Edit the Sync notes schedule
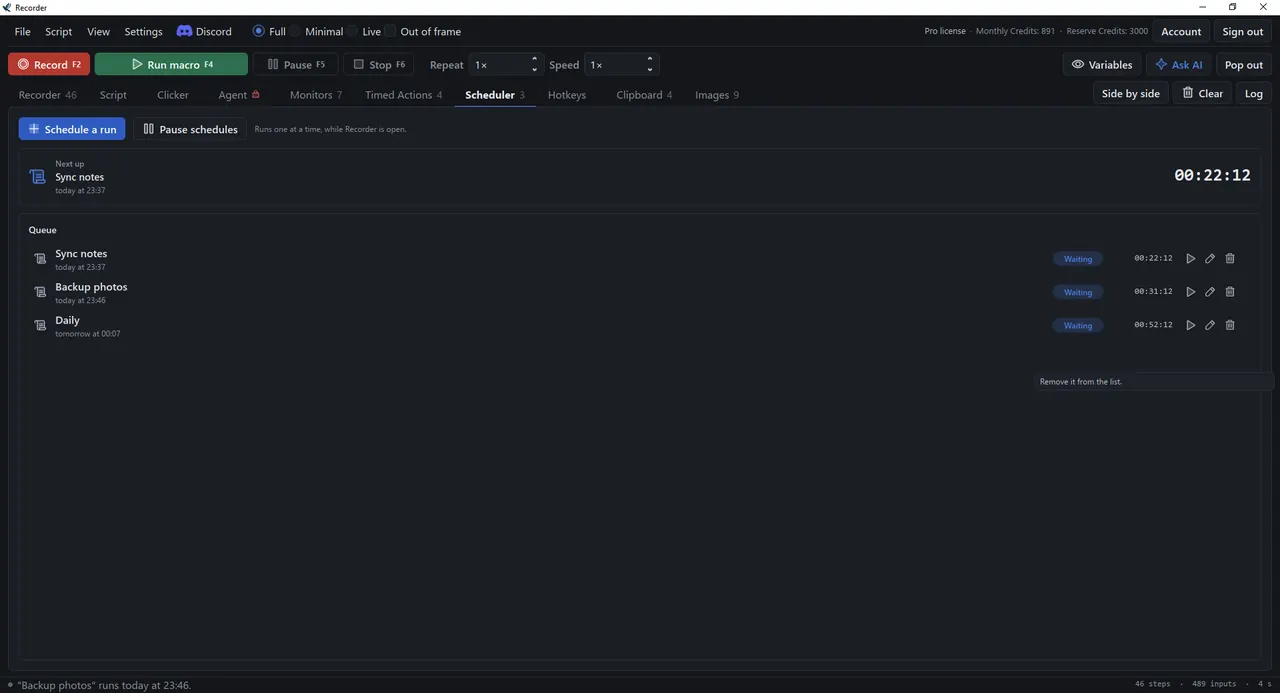This screenshot has width=1280, height=693. [x=1210, y=259]
